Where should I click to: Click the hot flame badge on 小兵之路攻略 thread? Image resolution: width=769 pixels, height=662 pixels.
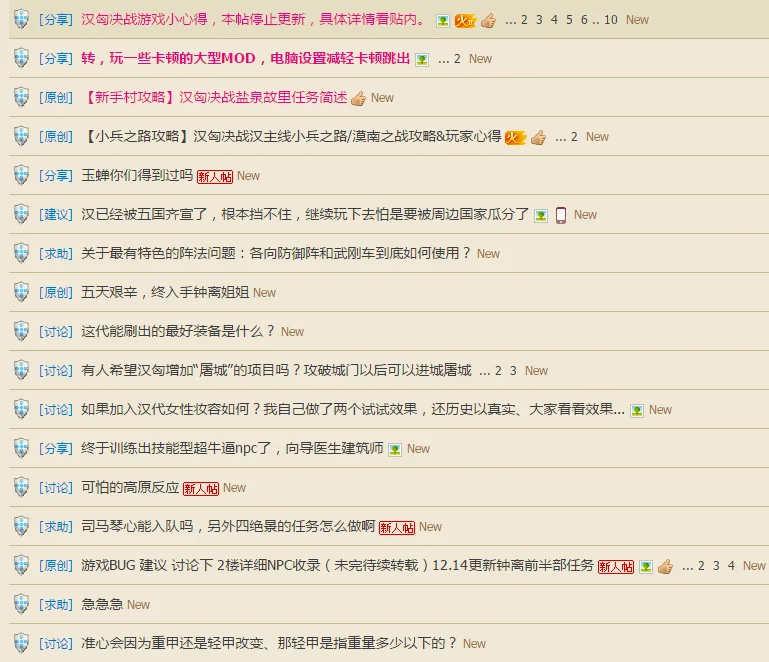click(515, 137)
